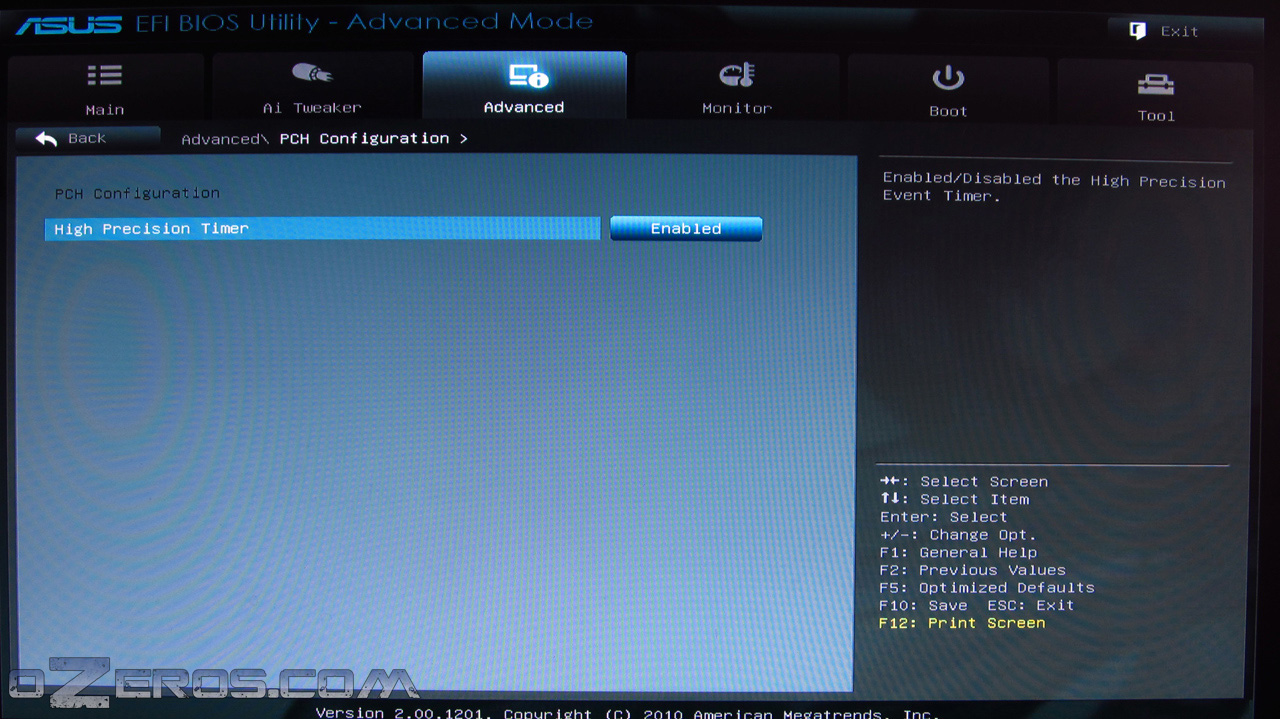Screen dimensions: 1280x719
Task: Go Back to the previous menu
Action: coord(87,138)
